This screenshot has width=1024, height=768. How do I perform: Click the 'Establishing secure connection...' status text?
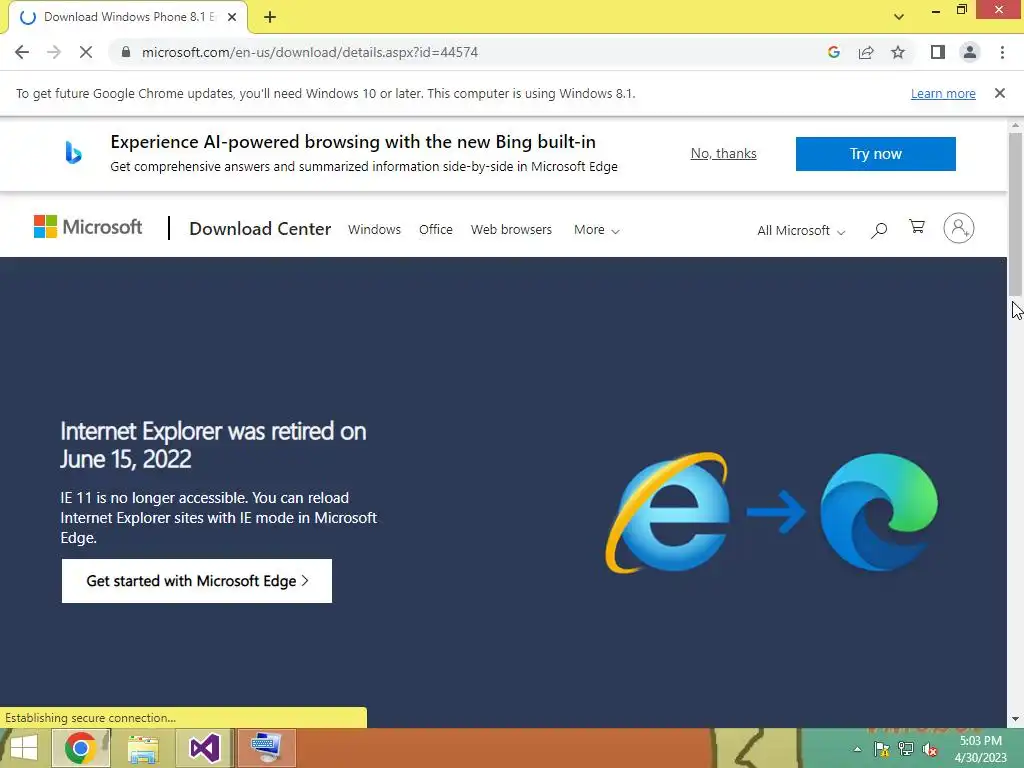pyautogui.click(x=90, y=718)
